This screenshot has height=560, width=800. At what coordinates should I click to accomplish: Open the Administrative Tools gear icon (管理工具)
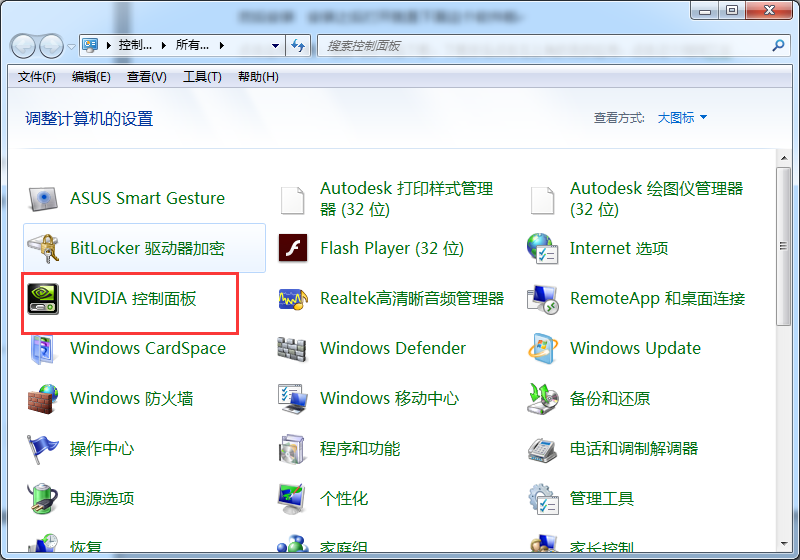(542, 499)
